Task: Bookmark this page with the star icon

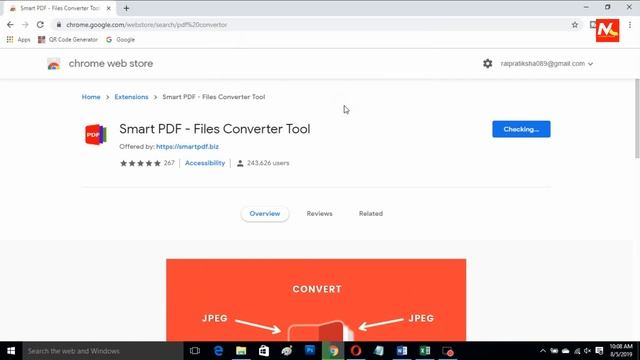Action: click(x=575, y=25)
